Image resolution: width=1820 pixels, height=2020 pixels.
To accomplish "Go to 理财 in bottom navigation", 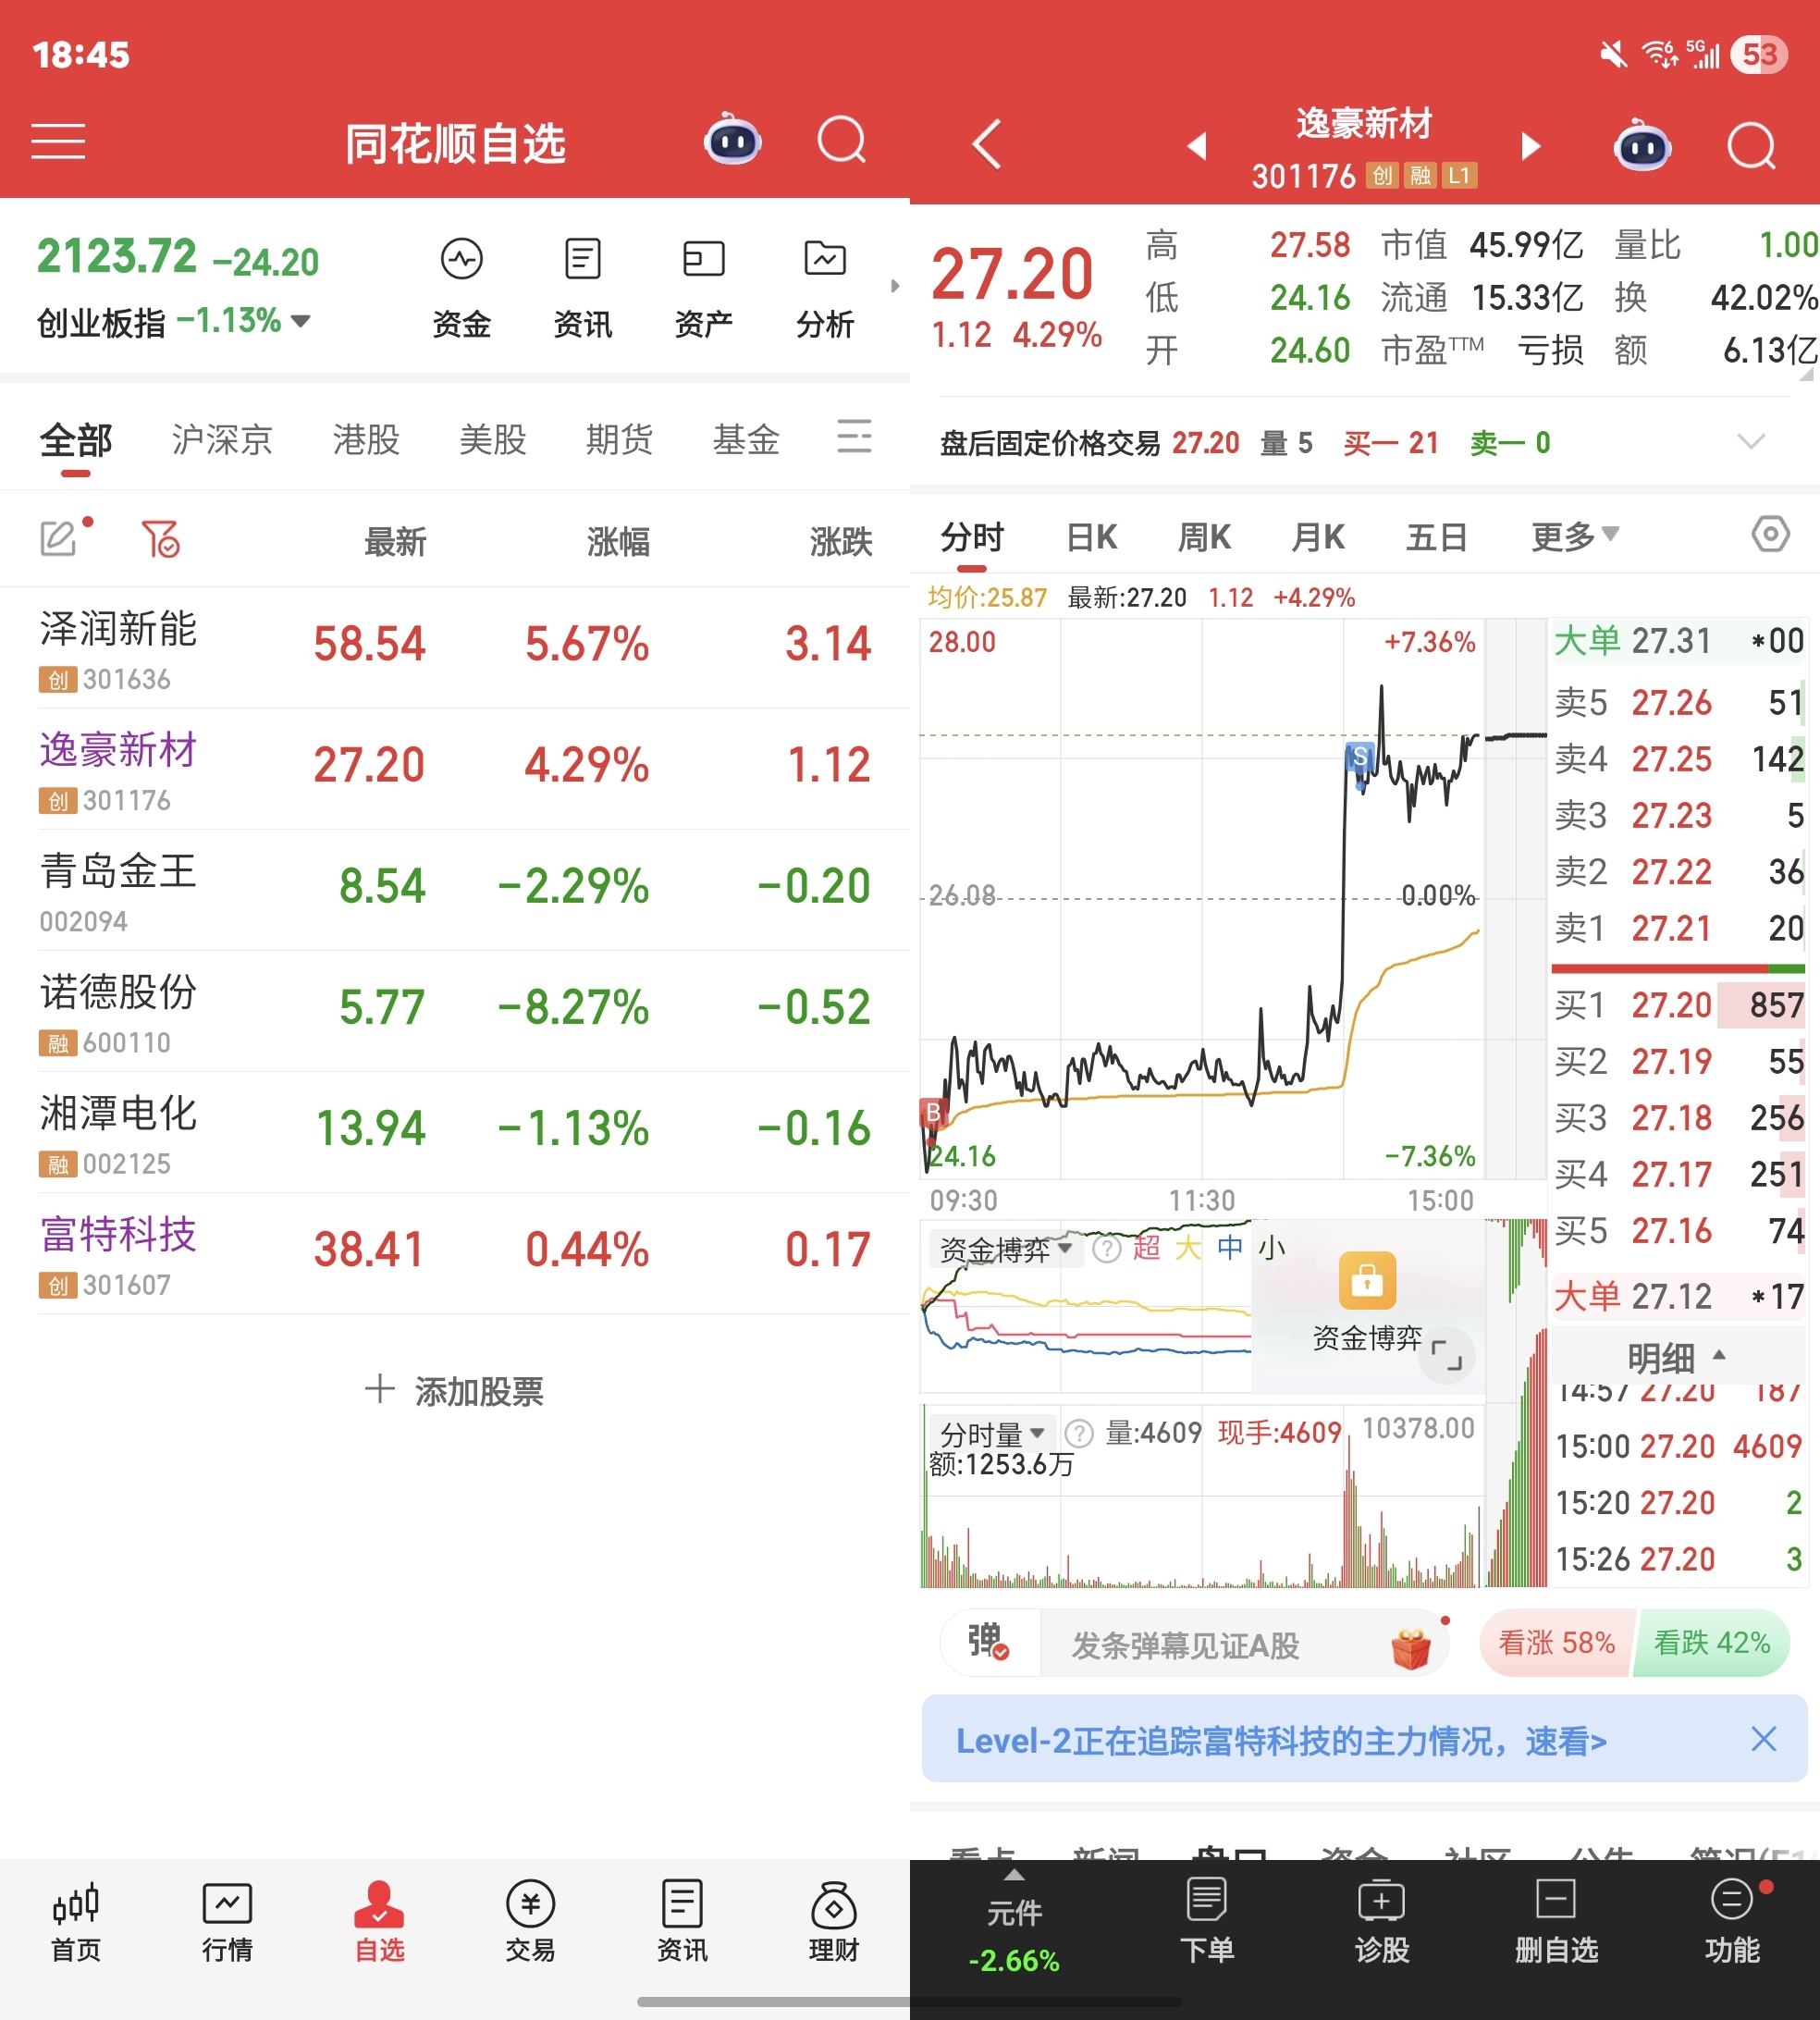I will (x=834, y=1923).
